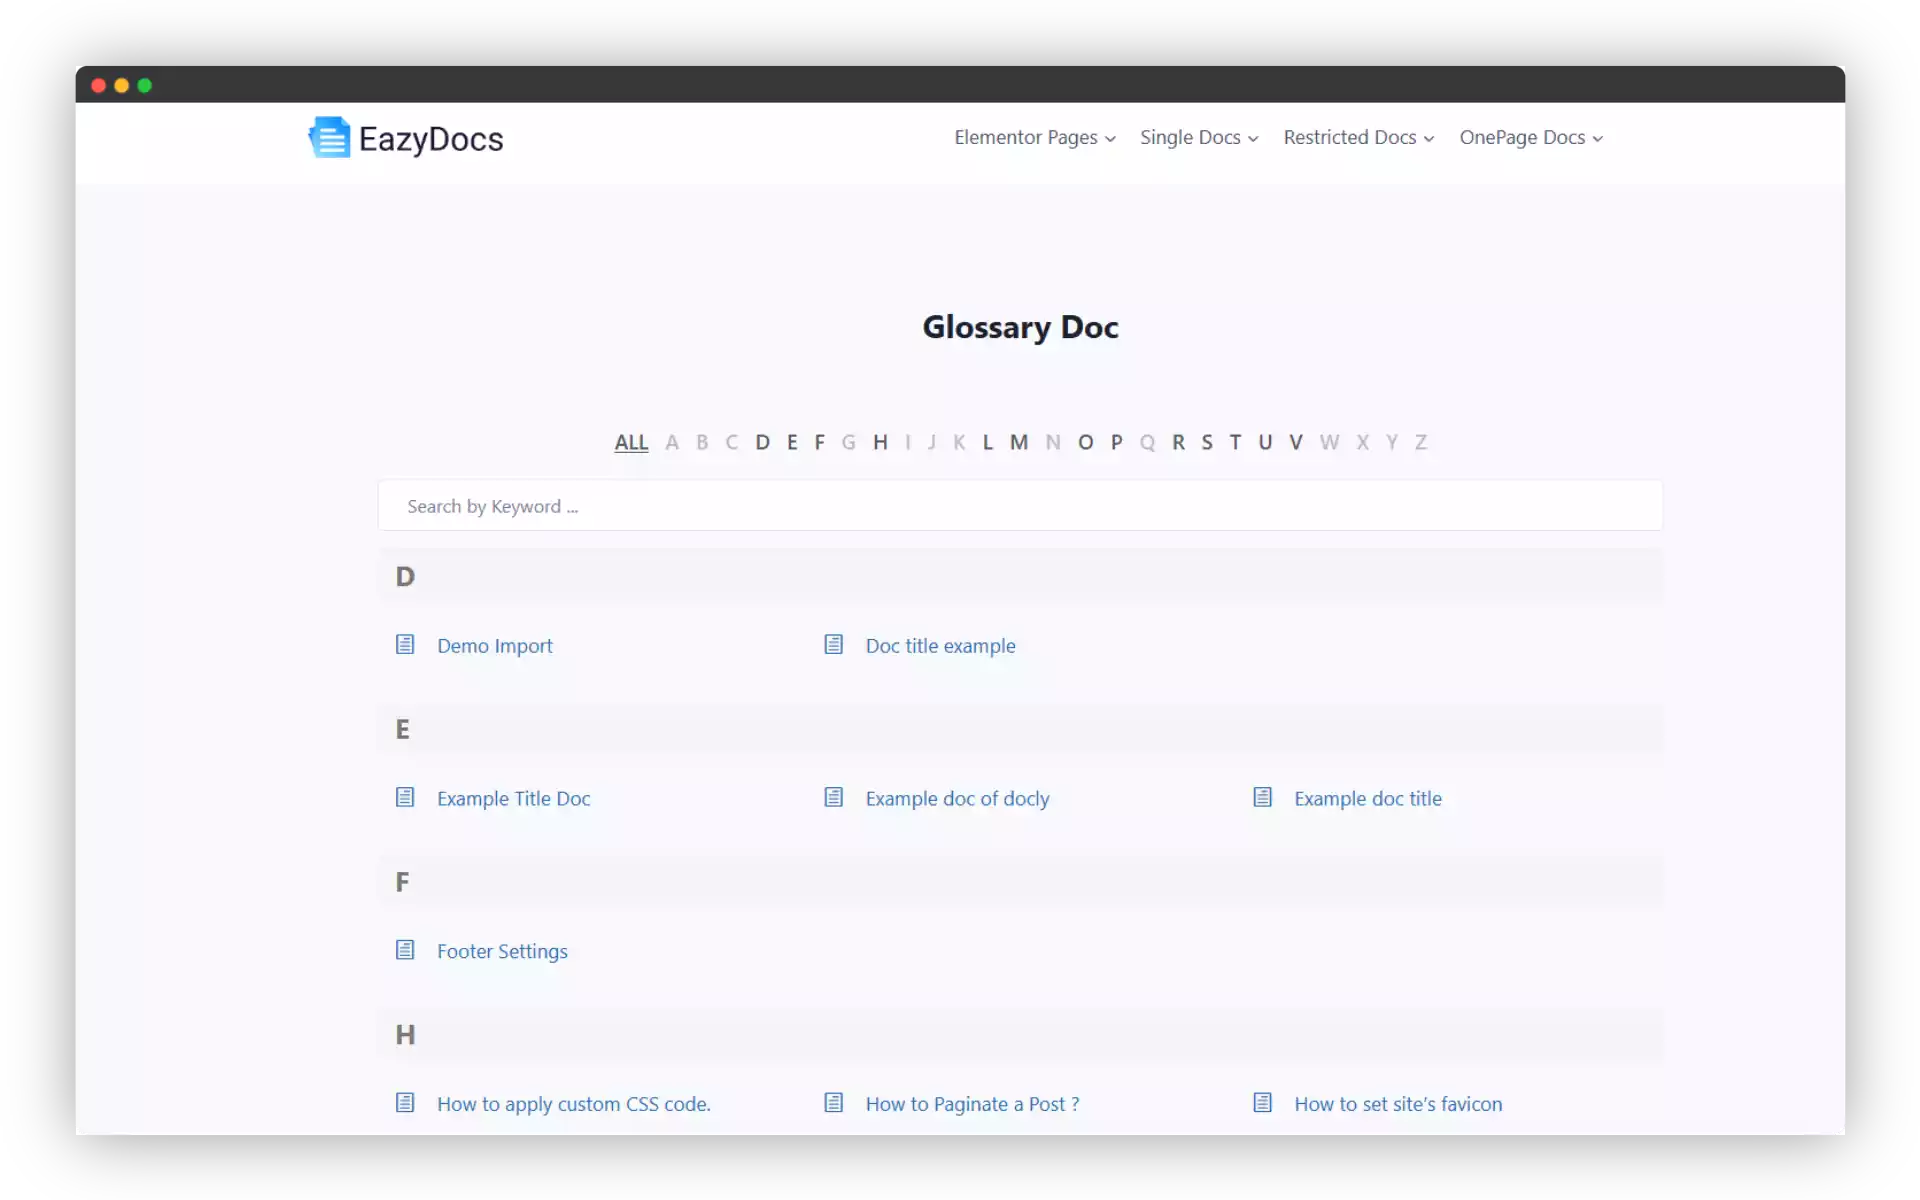Filter glossary by letter H
The height and width of the screenshot is (1200, 1920).
880,441
